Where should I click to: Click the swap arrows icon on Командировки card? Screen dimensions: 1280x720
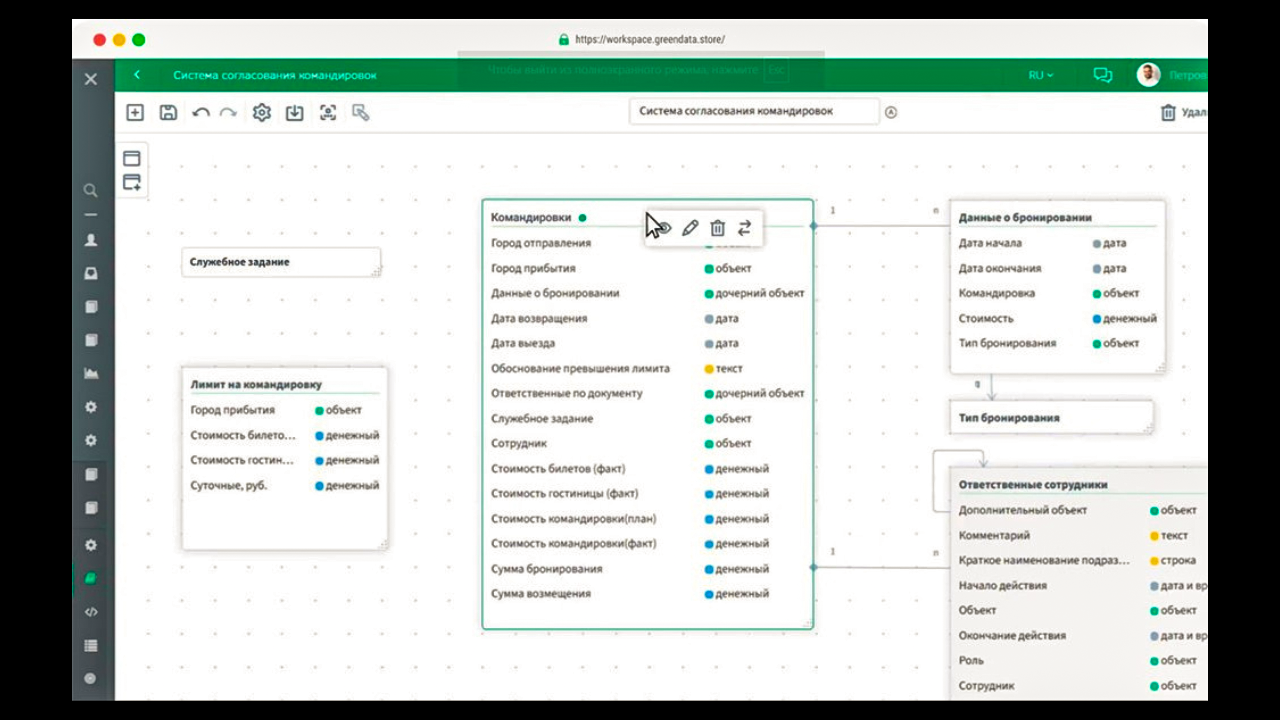pyautogui.click(x=744, y=228)
